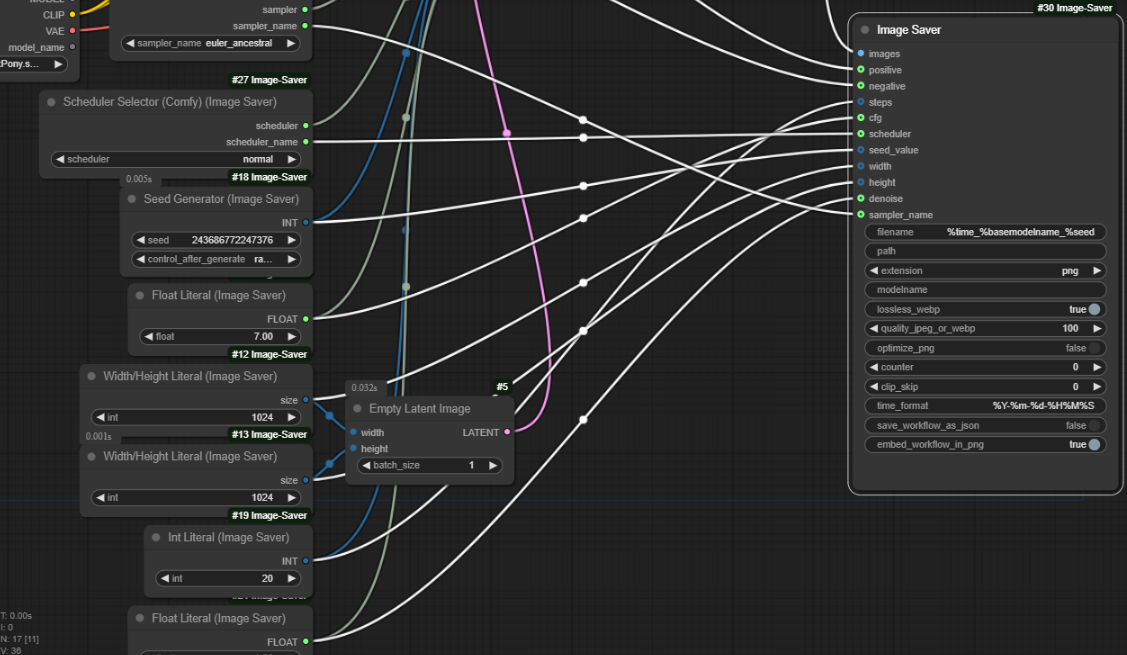1127x655 pixels.
Task: Edit the path field
Action: 985,251
